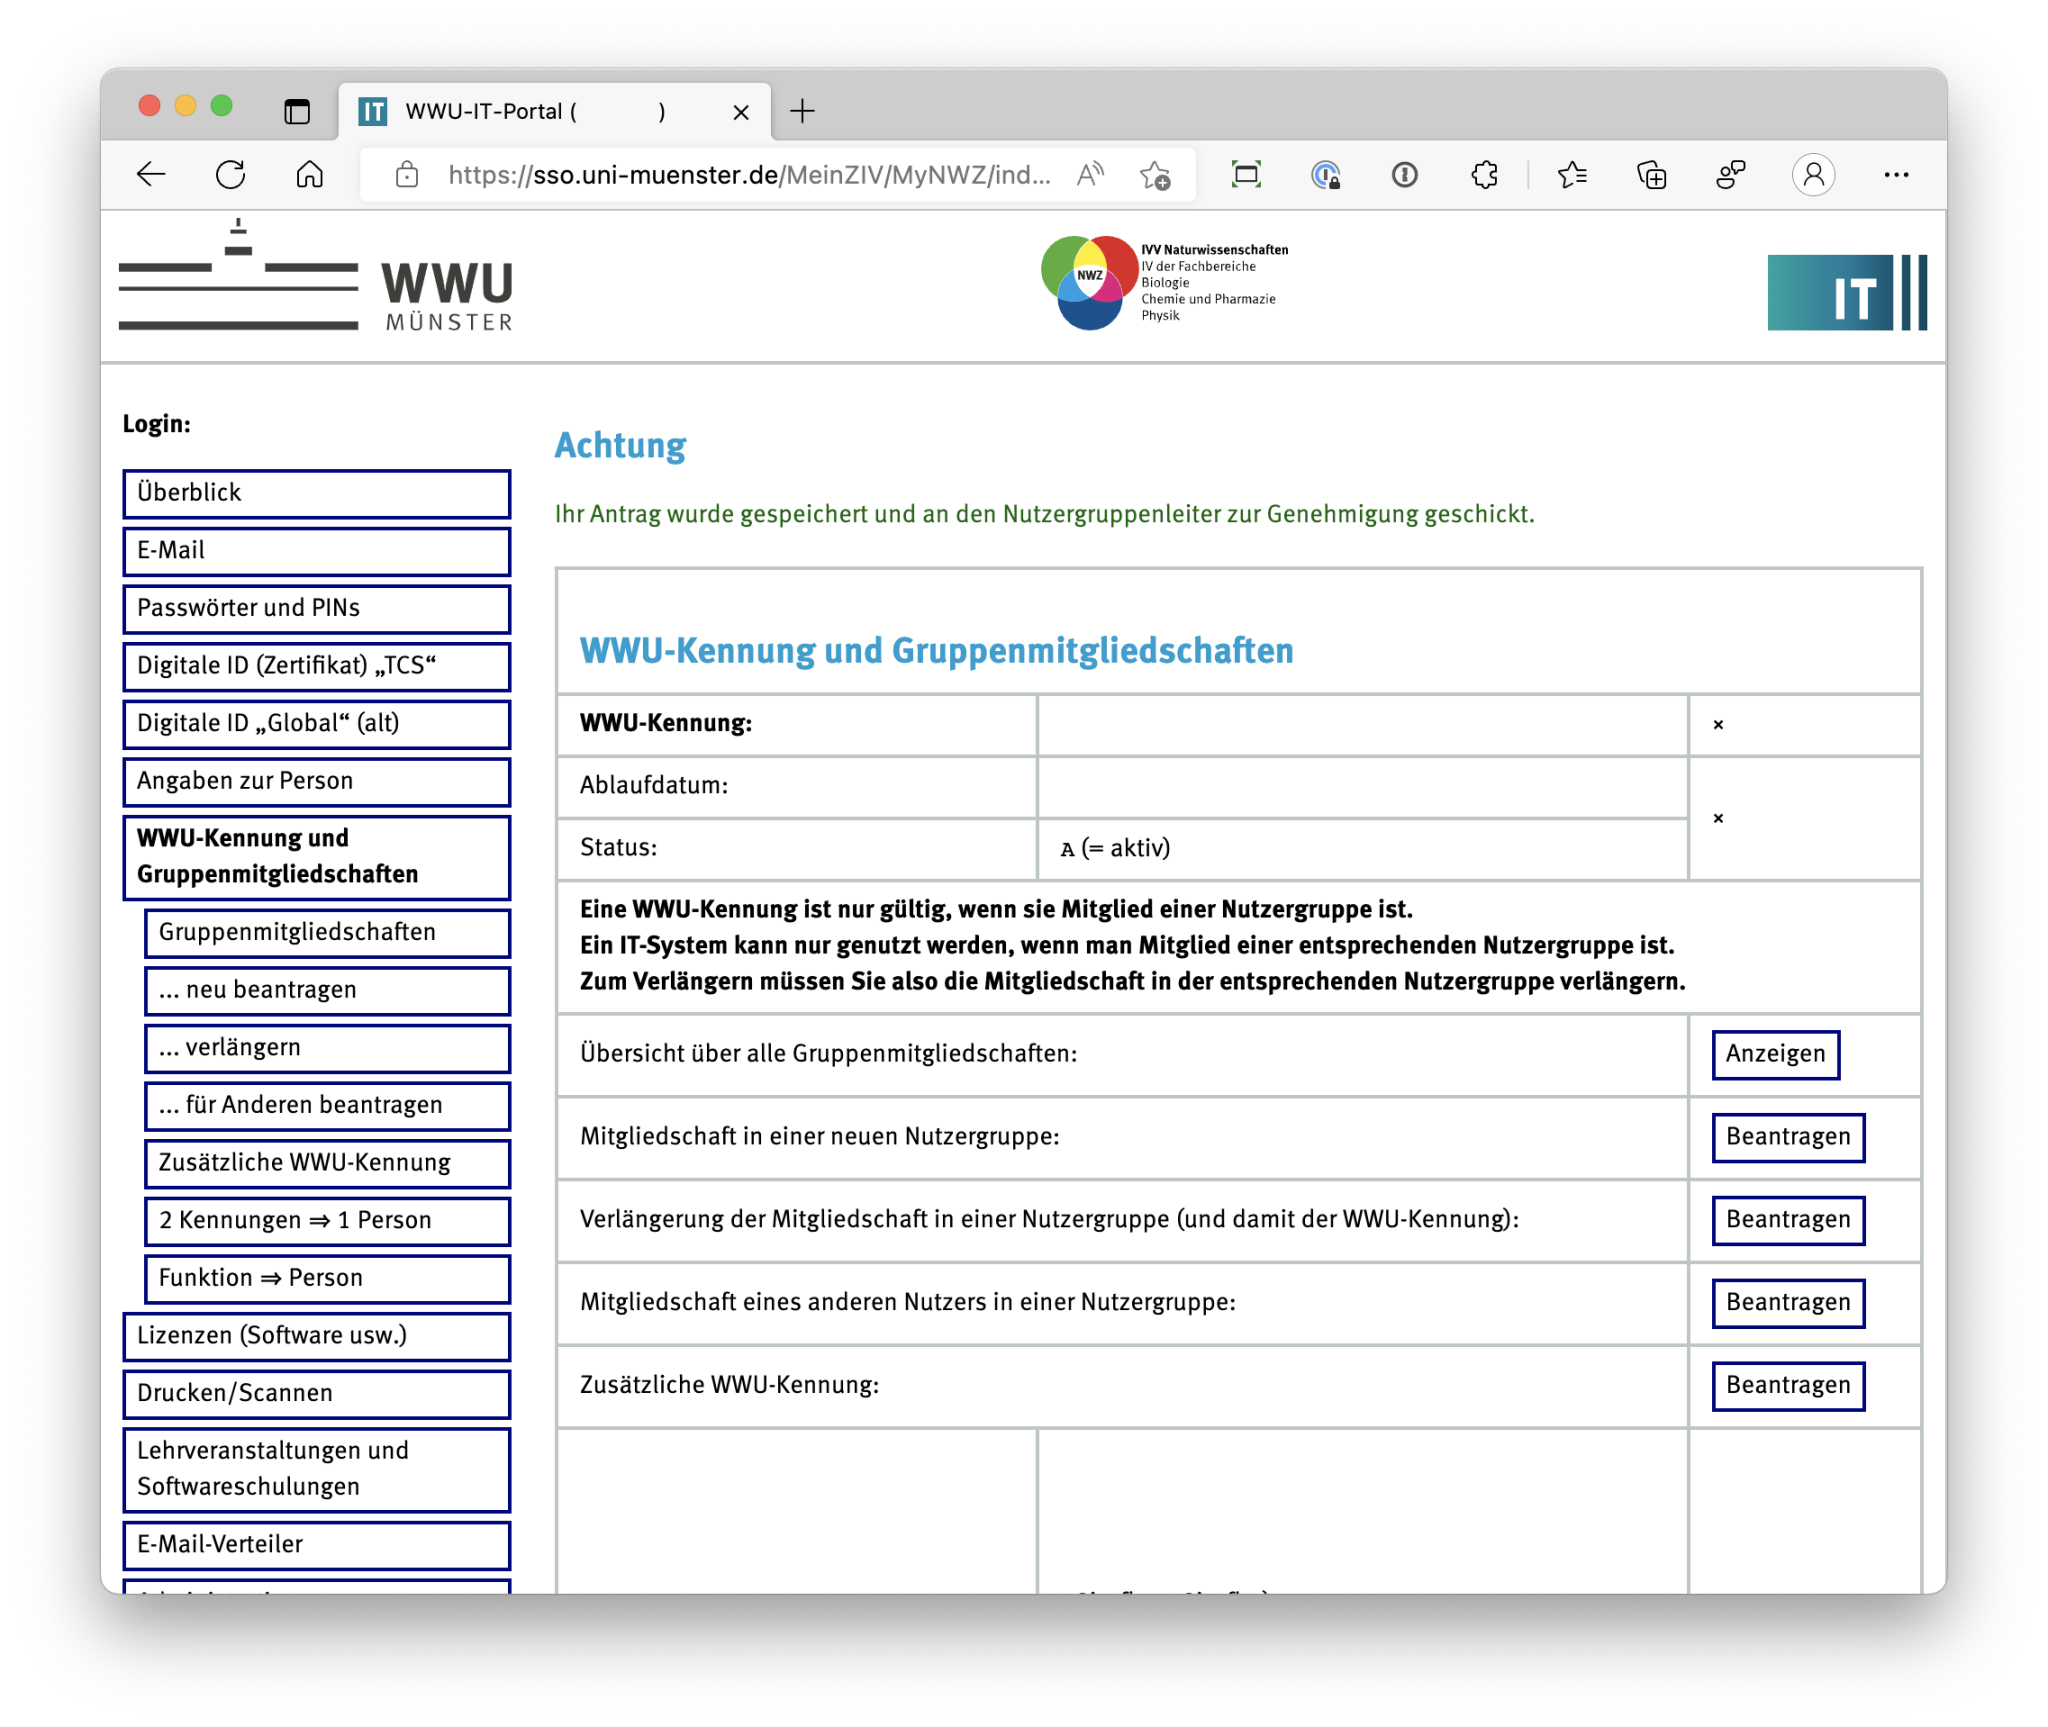
Task: Click the WWU Münster logo
Action: point(316,284)
